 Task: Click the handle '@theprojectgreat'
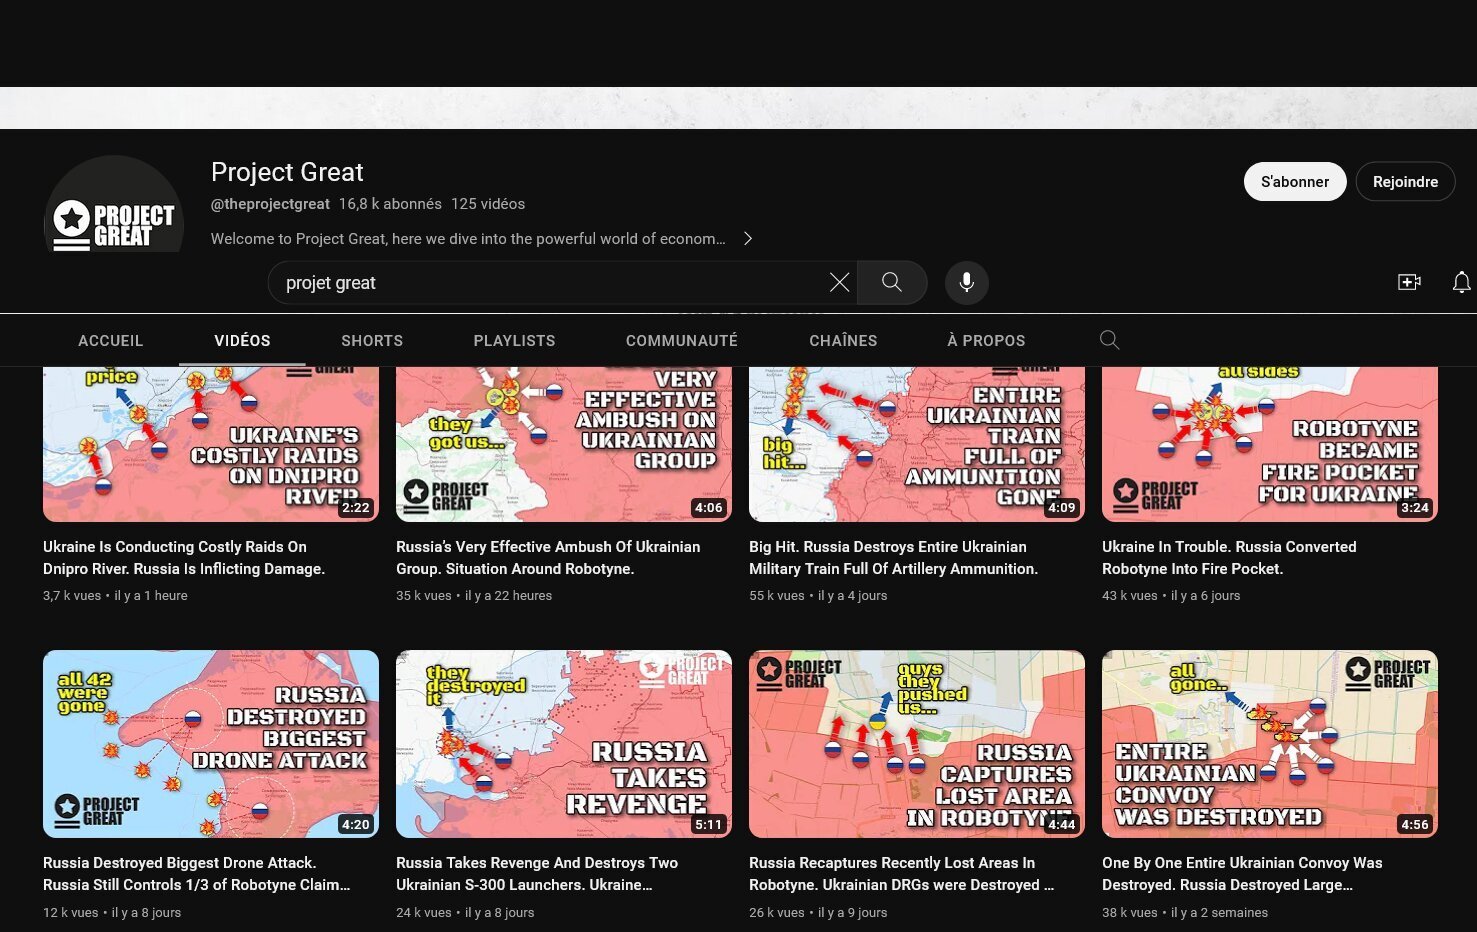[270, 204]
